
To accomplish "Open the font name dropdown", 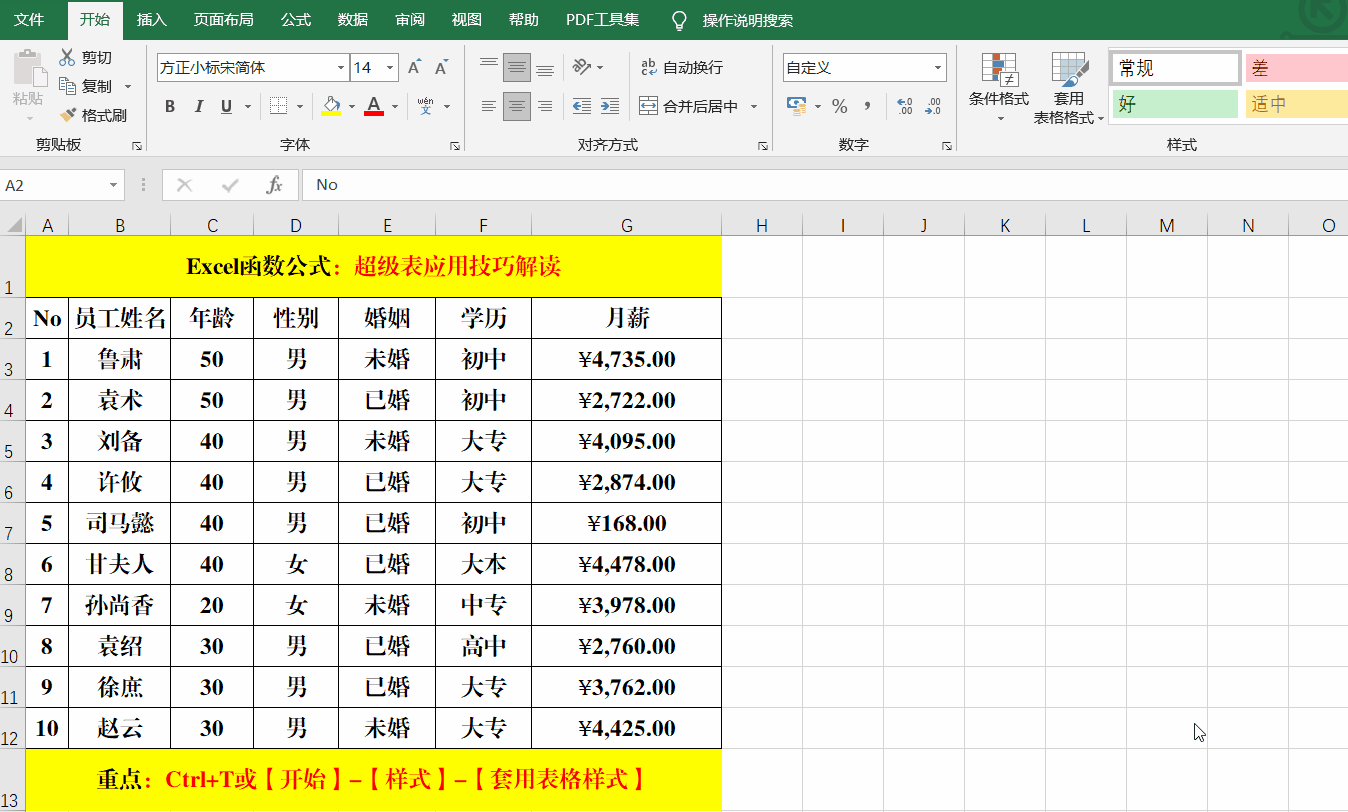I will coord(340,66).
